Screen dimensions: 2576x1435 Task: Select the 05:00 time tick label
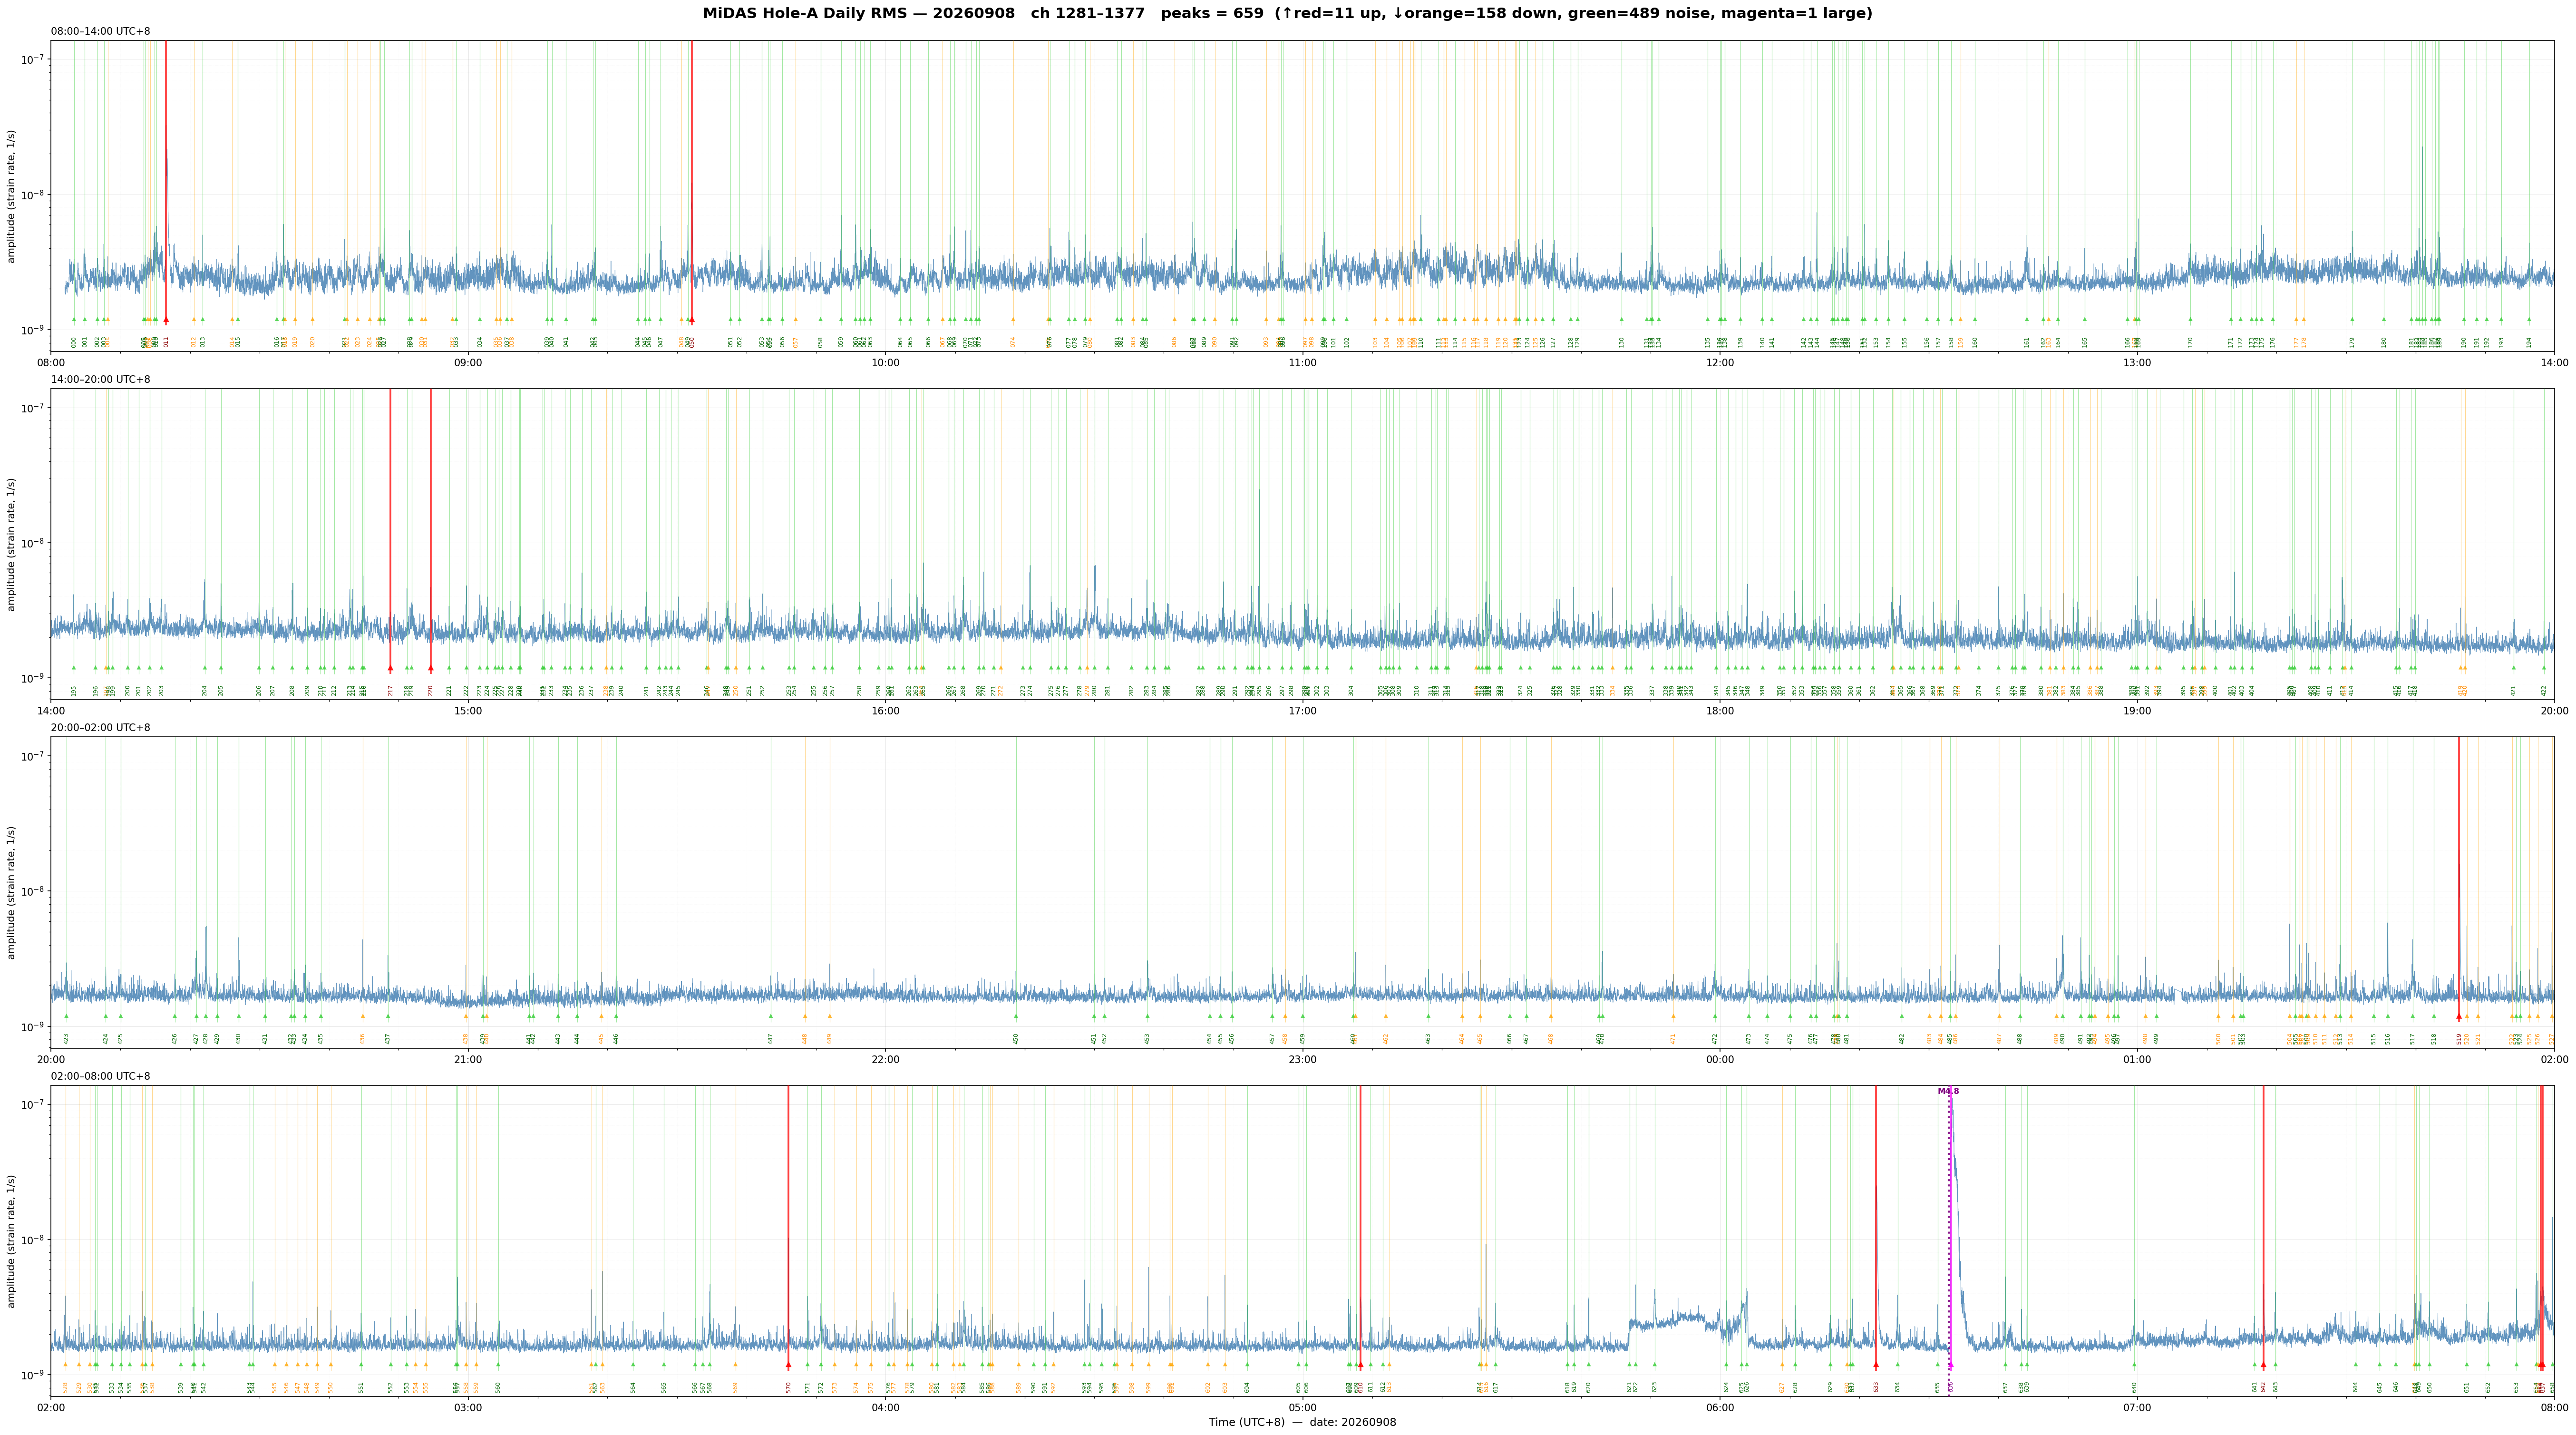click(1302, 1408)
